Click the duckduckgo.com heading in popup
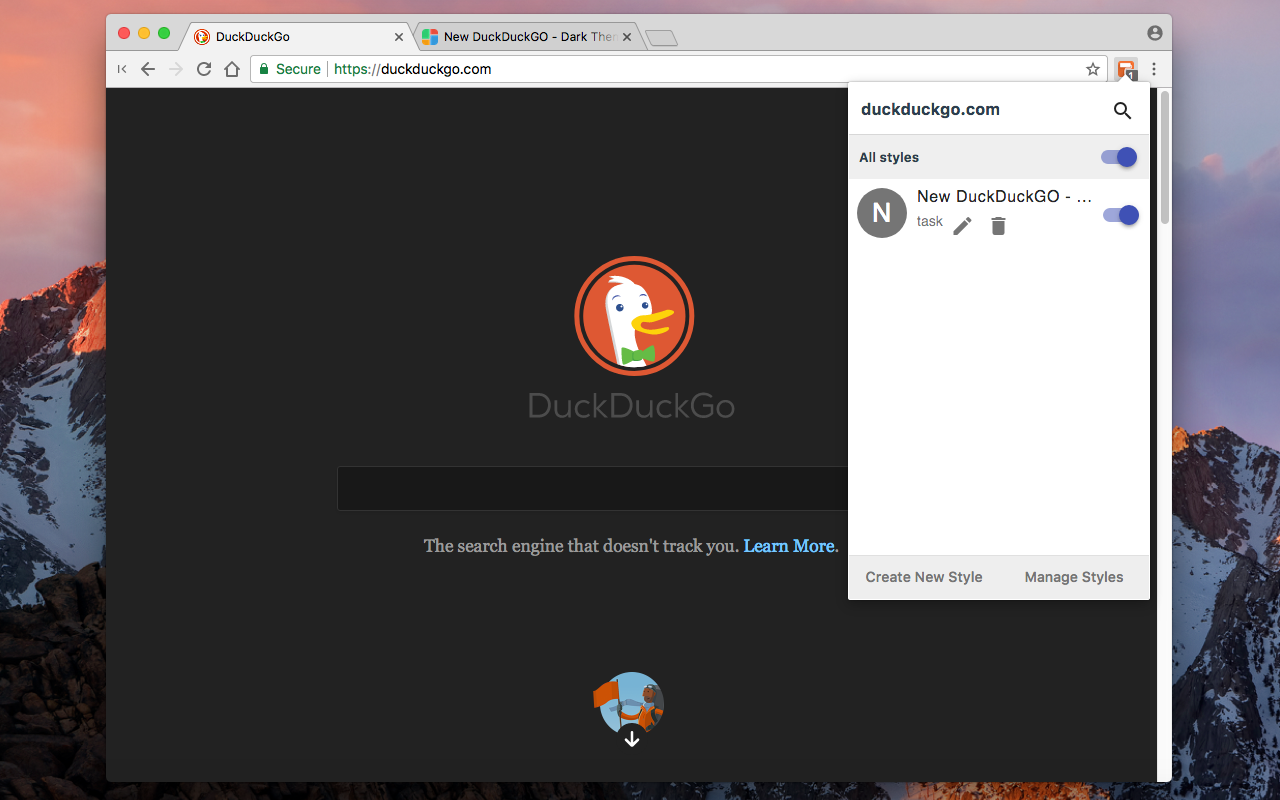The height and width of the screenshot is (800, 1280). 930,110
